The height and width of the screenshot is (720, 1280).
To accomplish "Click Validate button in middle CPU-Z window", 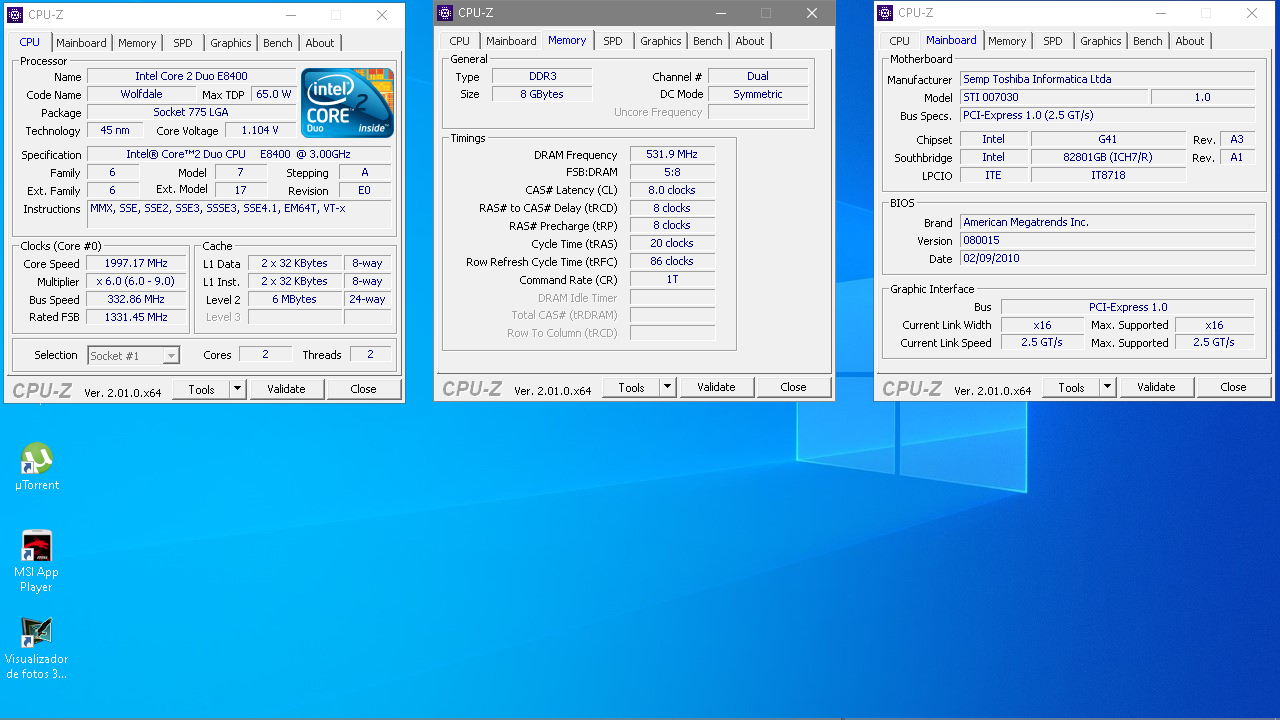I will click(x=716, y=387).
